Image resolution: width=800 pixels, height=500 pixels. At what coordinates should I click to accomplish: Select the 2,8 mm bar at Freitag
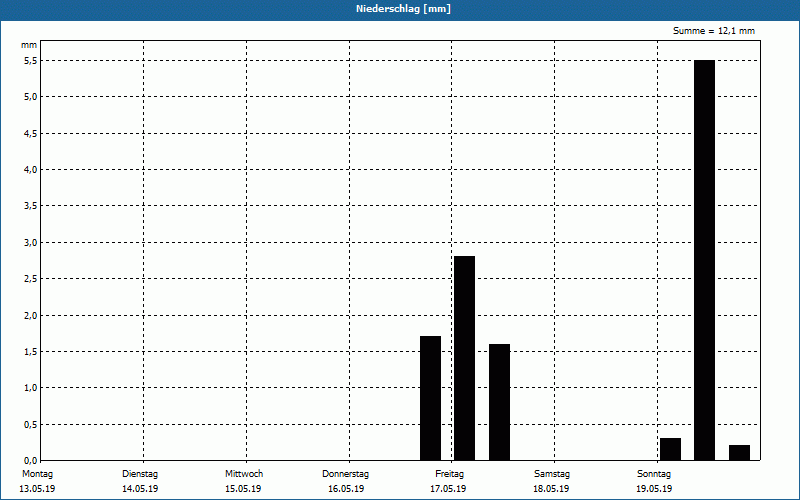click(464, 358)
